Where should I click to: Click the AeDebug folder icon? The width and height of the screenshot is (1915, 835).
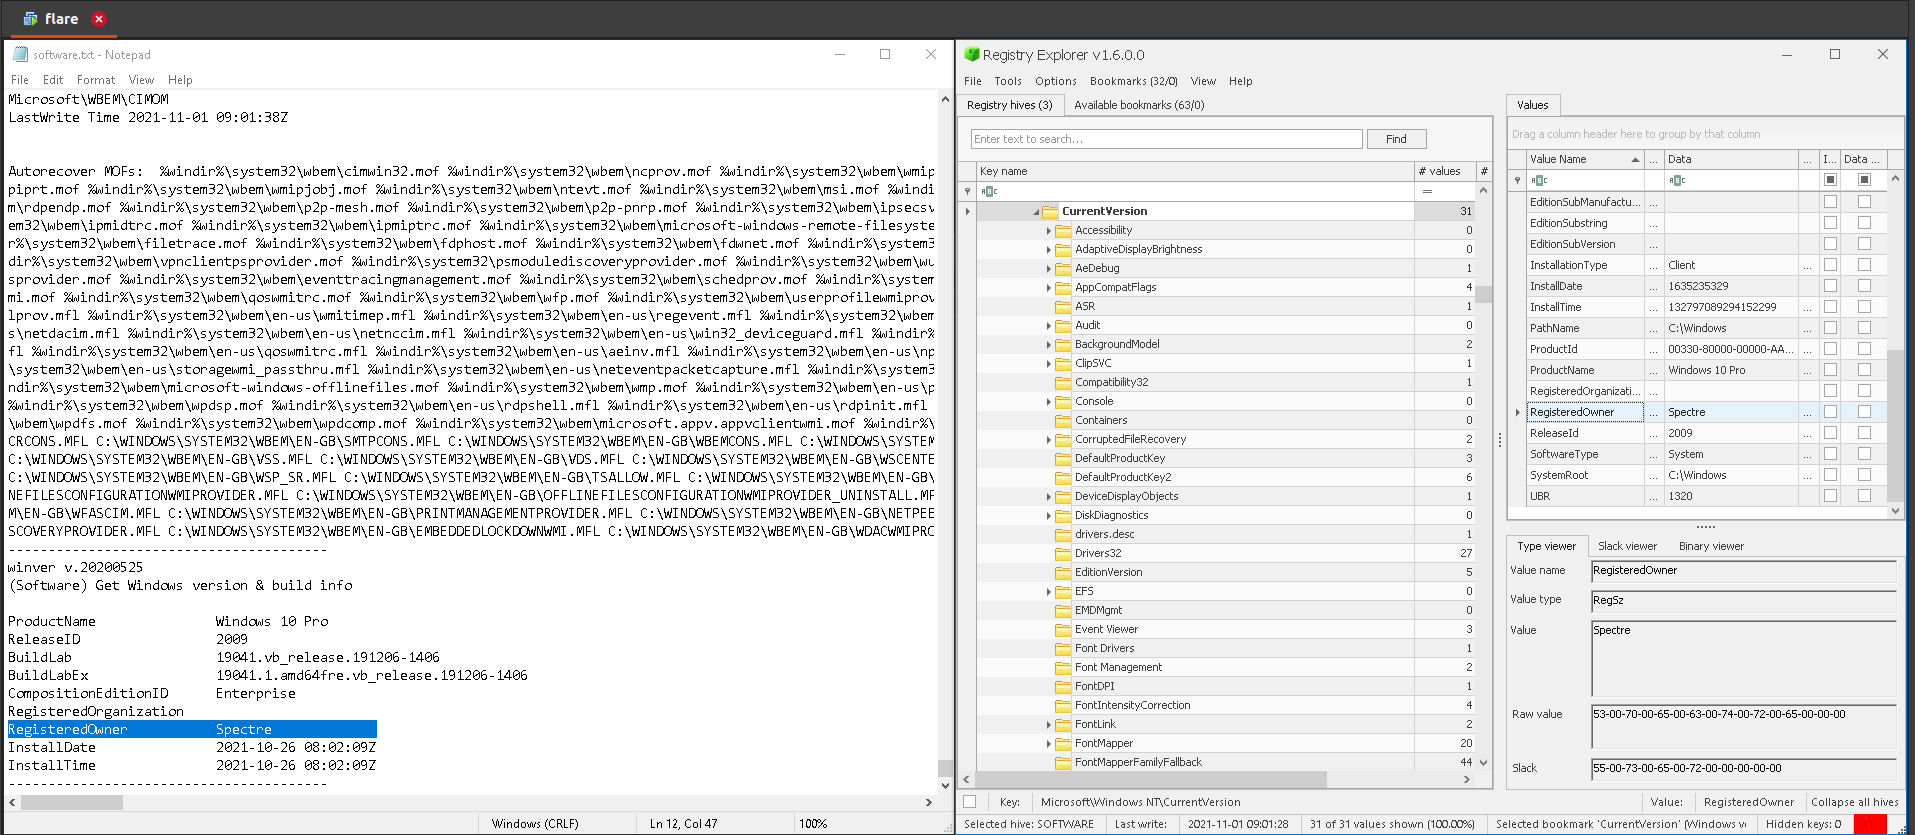point(1063,269)
